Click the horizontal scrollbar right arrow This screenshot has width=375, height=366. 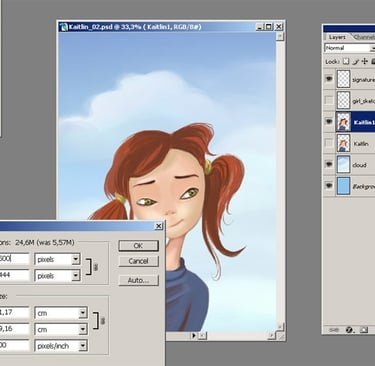pyautogui.click(x=272, y=336)
